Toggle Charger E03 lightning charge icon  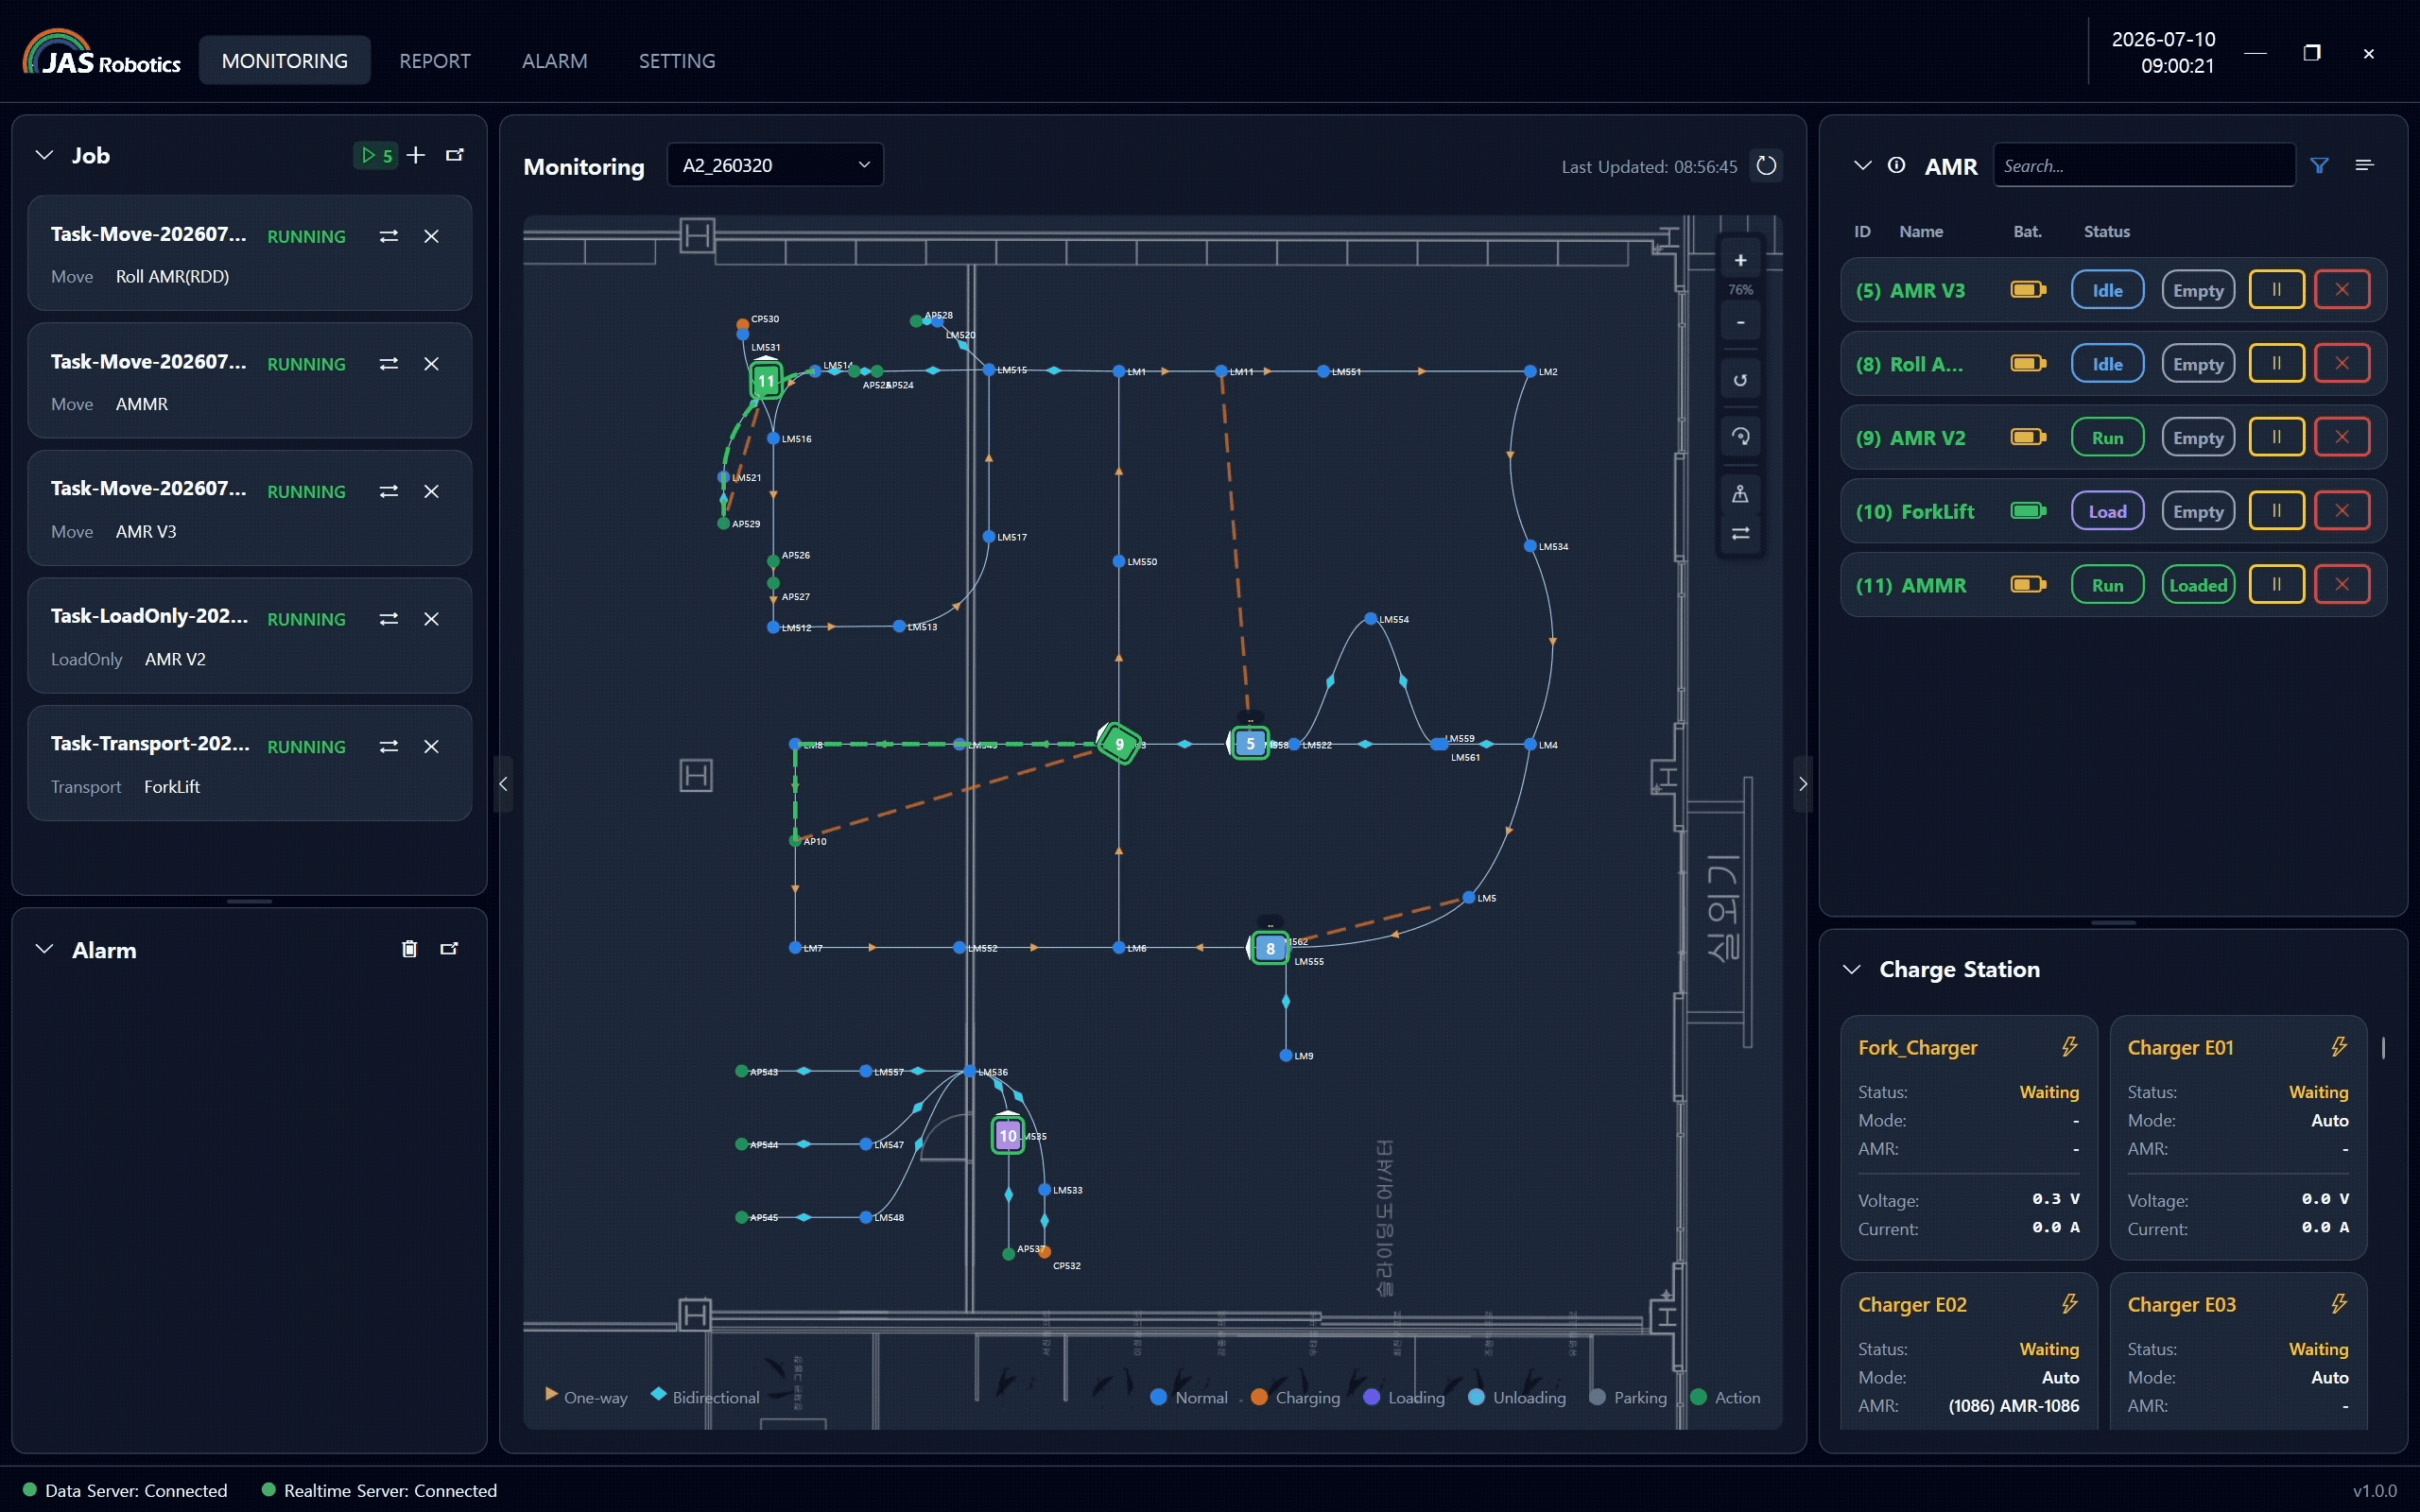pos(2338,1304)
